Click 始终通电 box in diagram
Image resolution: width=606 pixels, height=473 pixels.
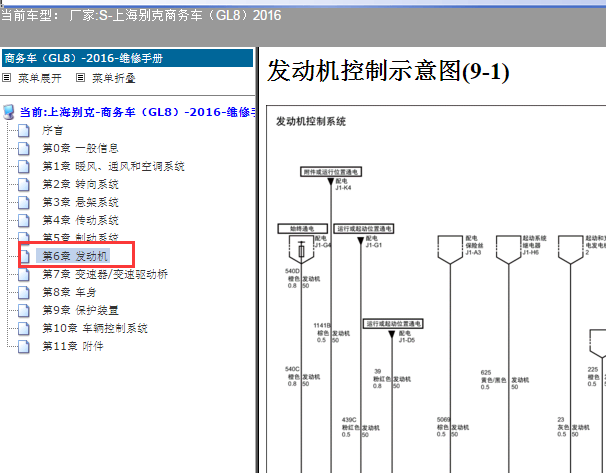(302, 229)
